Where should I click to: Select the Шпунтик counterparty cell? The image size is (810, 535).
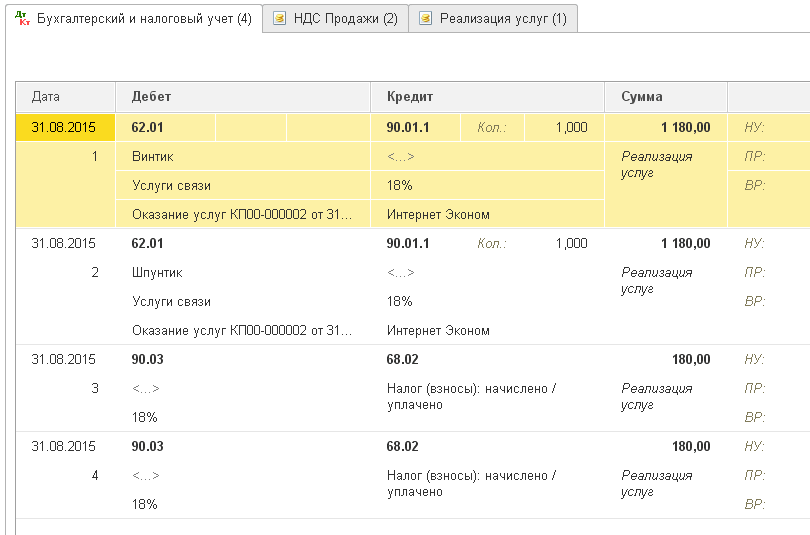[157, 273]
